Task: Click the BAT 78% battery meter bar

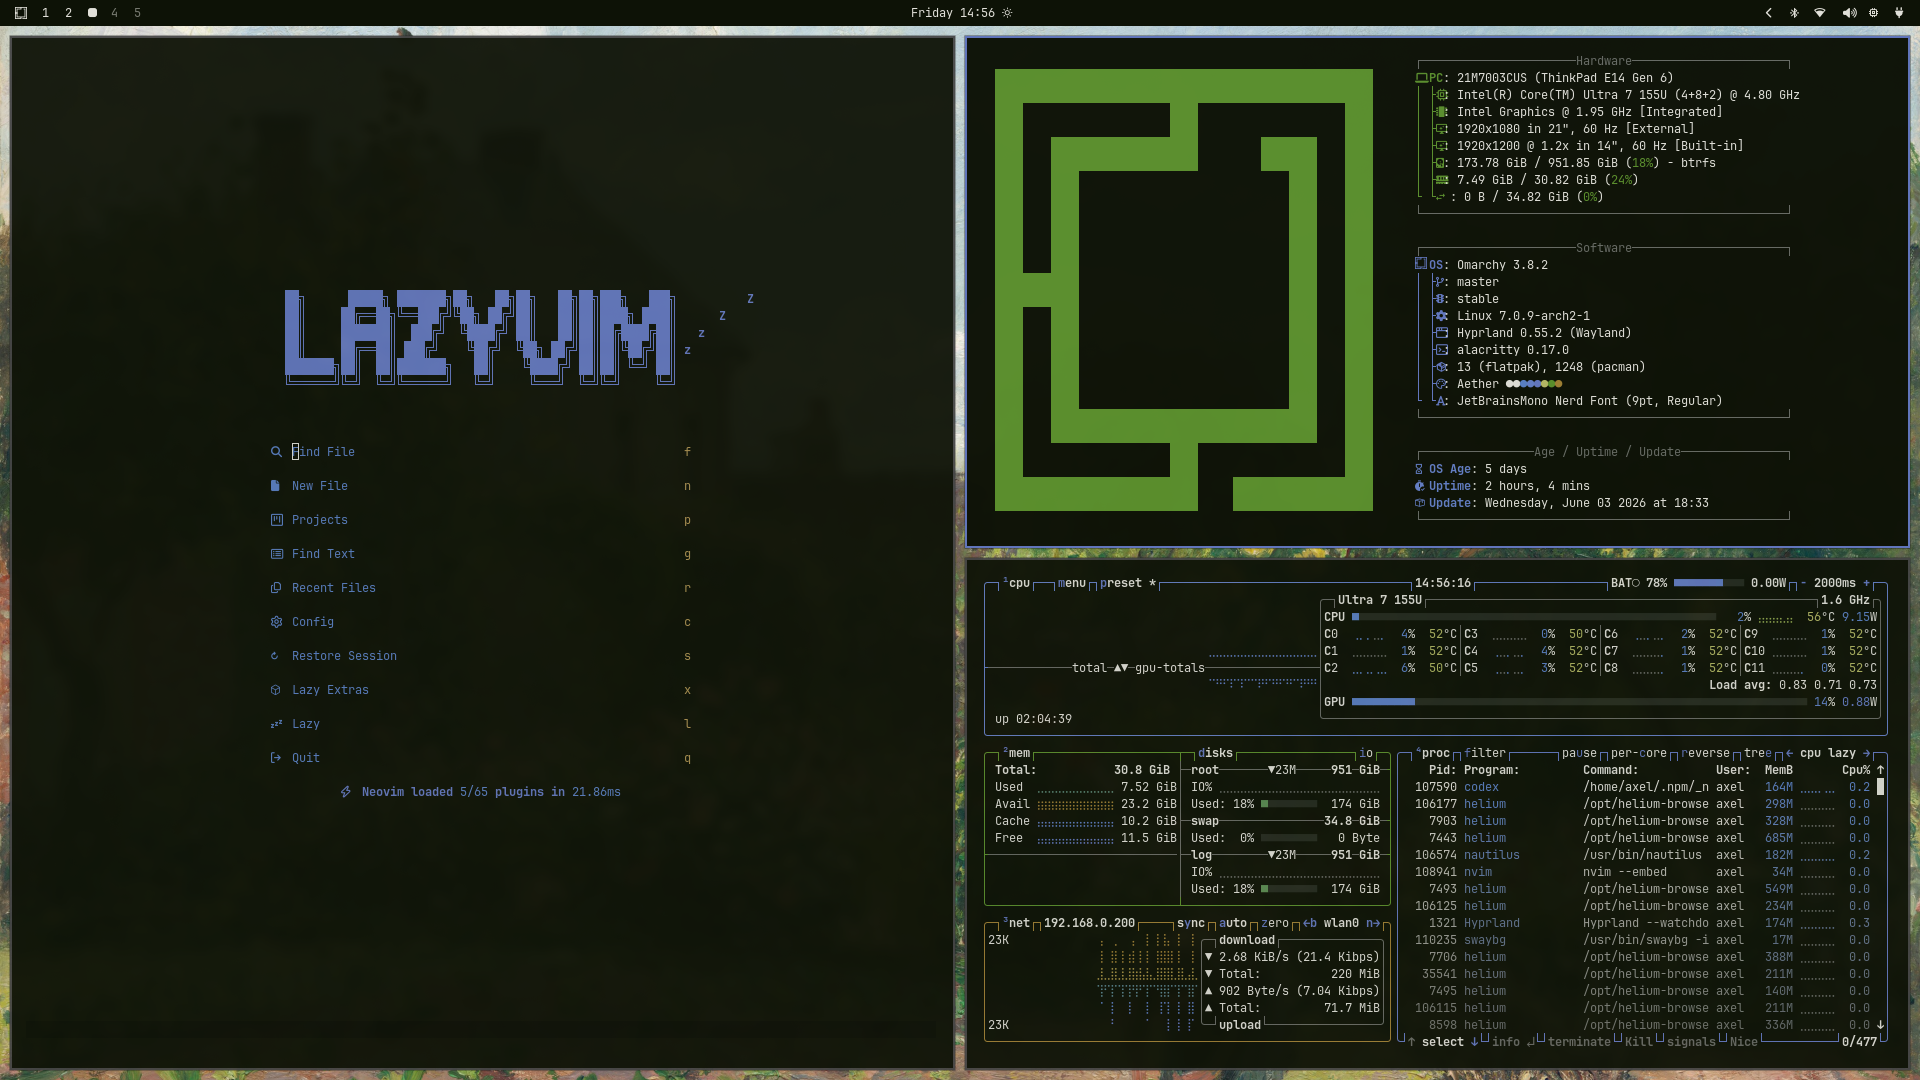Action: click(x=1707, y=583)
